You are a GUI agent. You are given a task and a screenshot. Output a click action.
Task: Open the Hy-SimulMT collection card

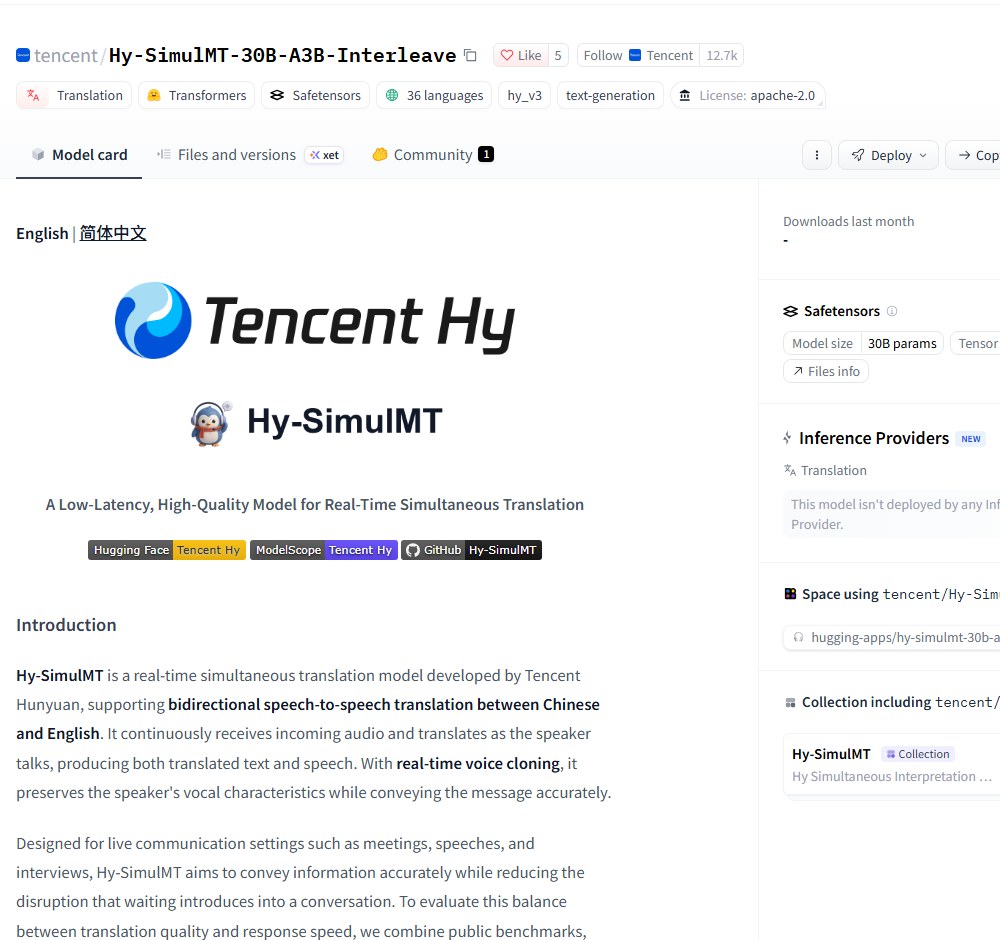[x=892, y=765]
